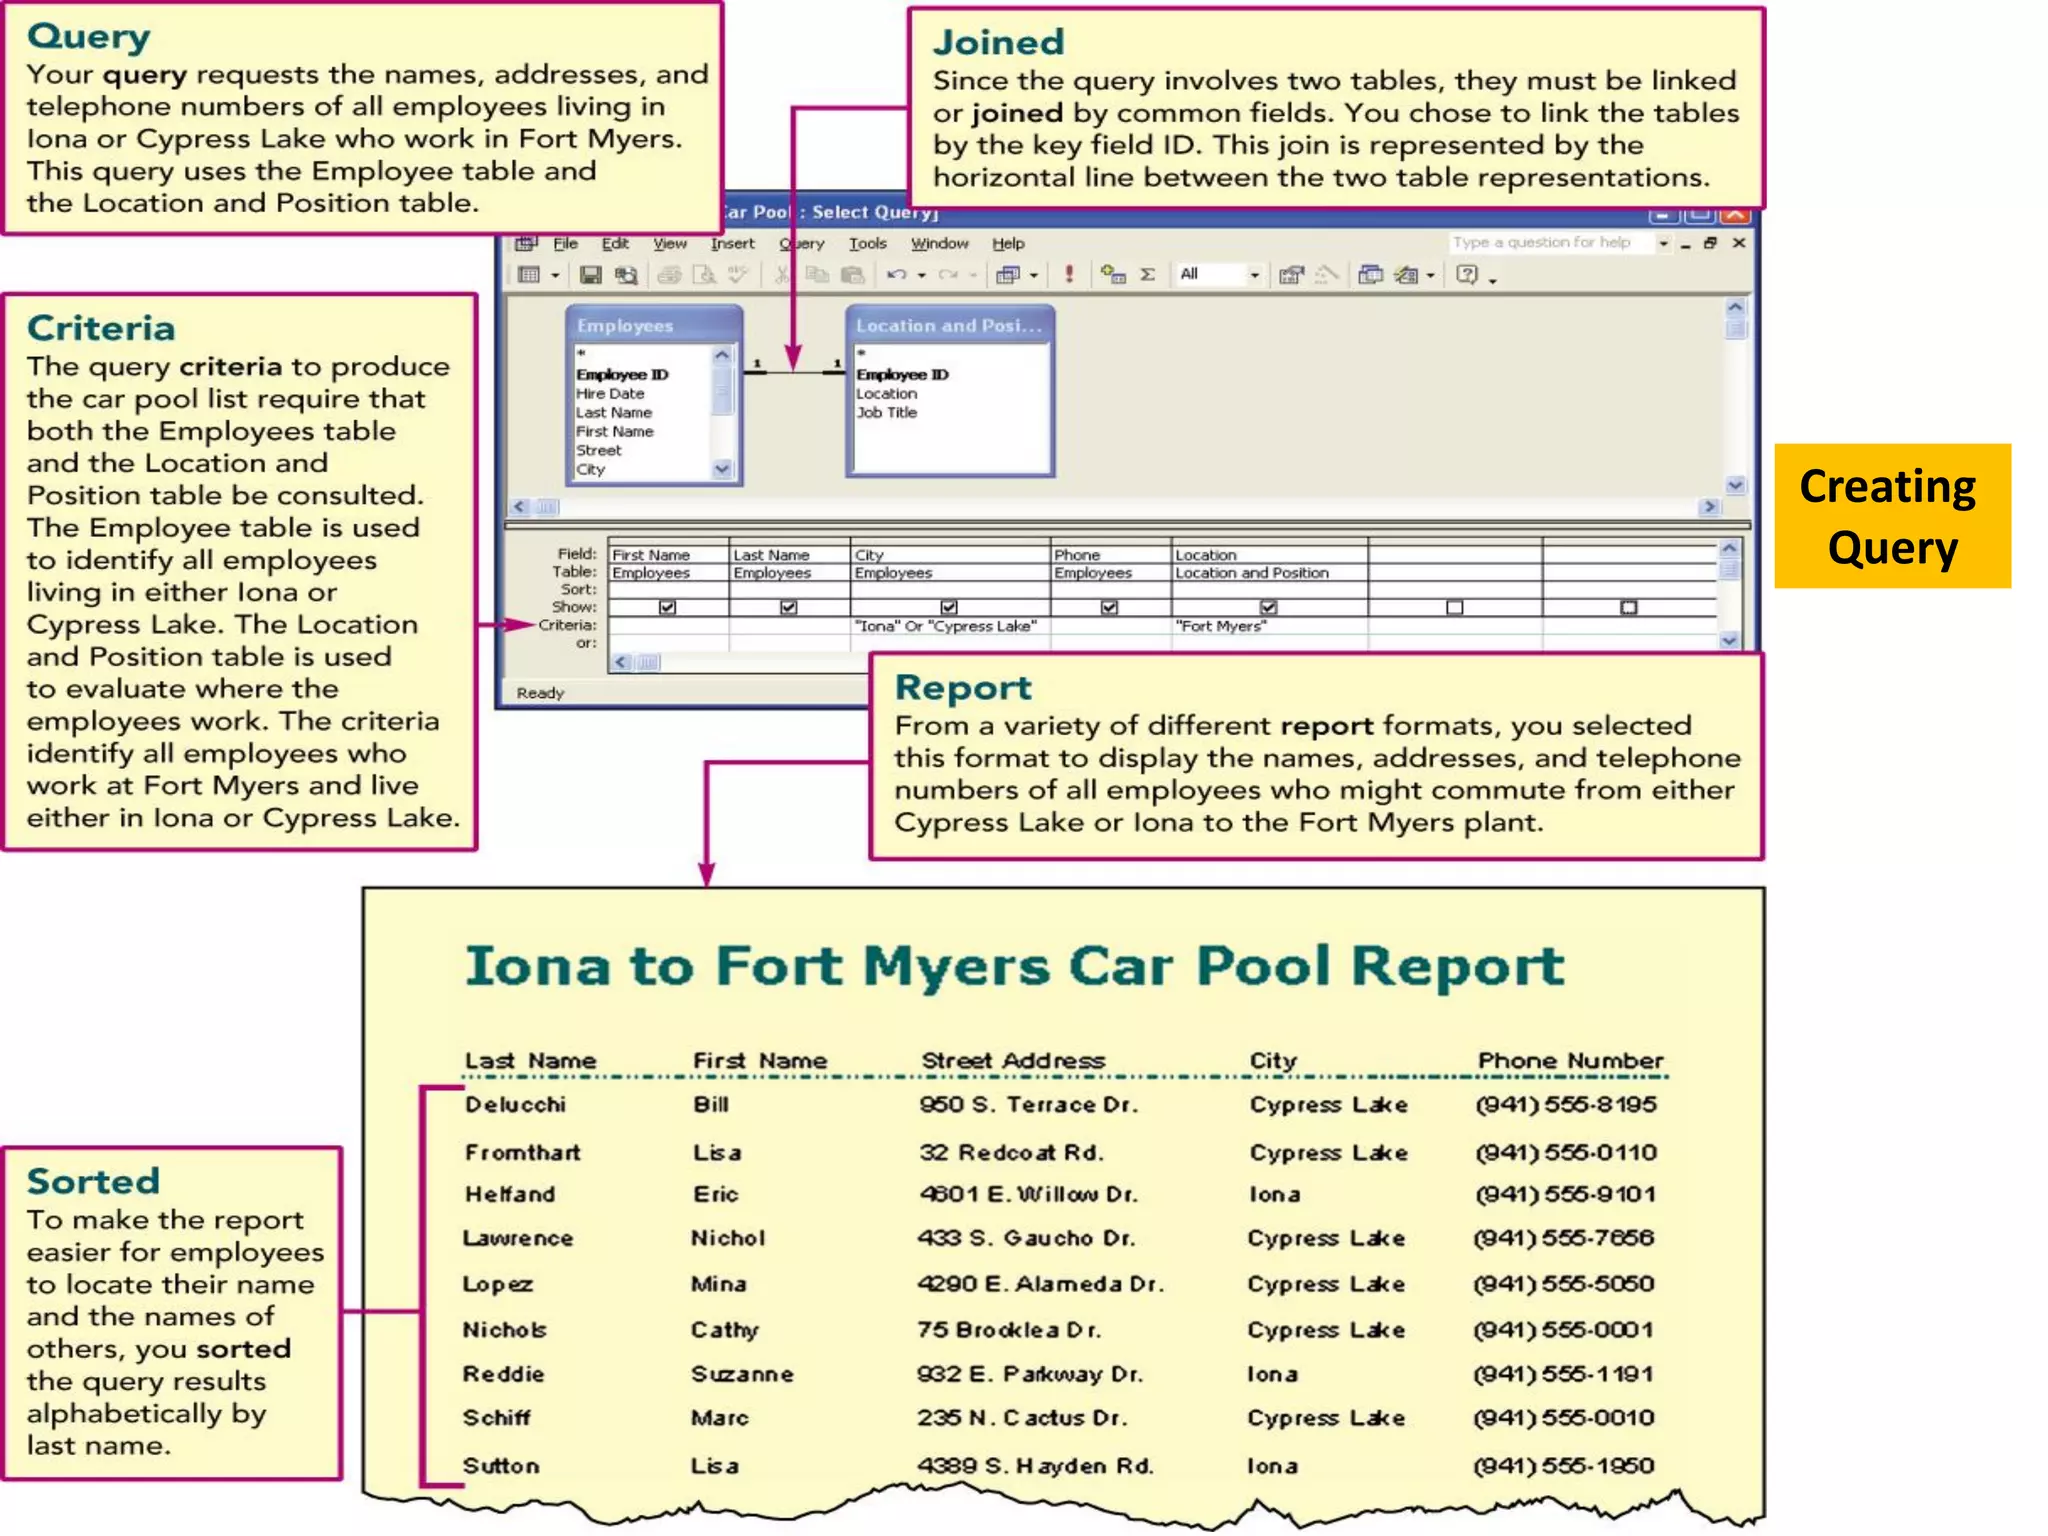
Task: Click the Save floppy-disk icon
Action: [590, 274]
